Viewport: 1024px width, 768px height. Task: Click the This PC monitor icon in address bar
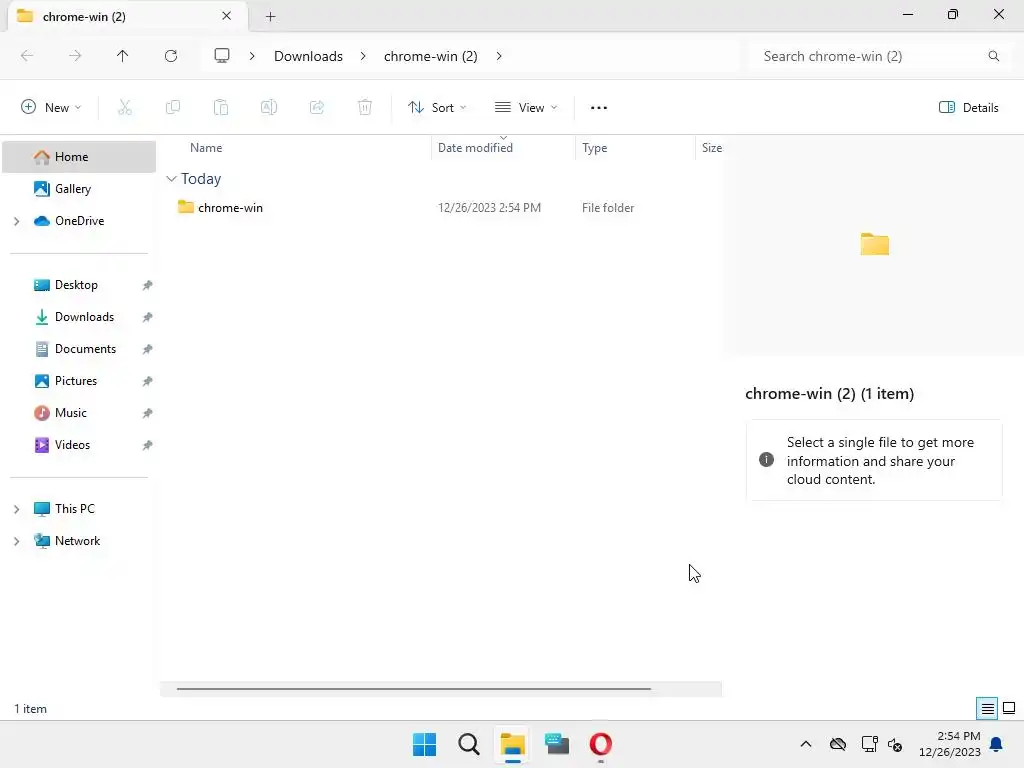222,56
